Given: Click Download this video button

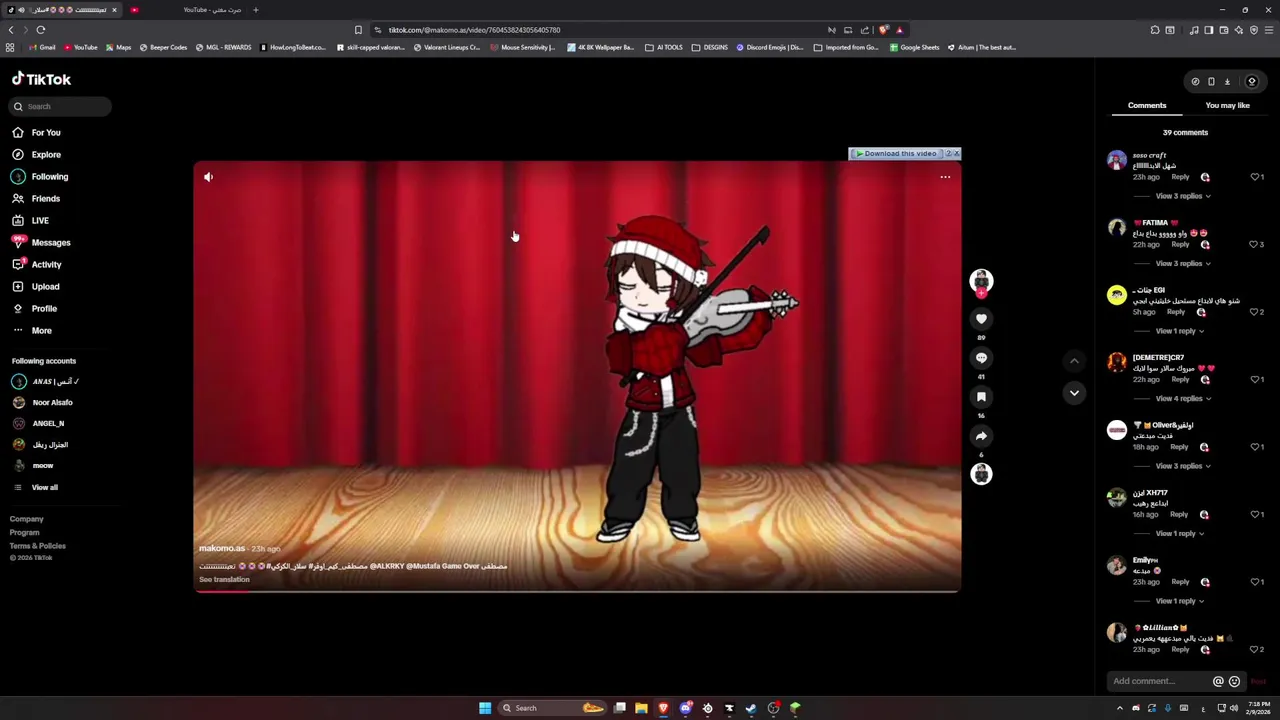Looking at the screenshot, I should tap(896, 154).
